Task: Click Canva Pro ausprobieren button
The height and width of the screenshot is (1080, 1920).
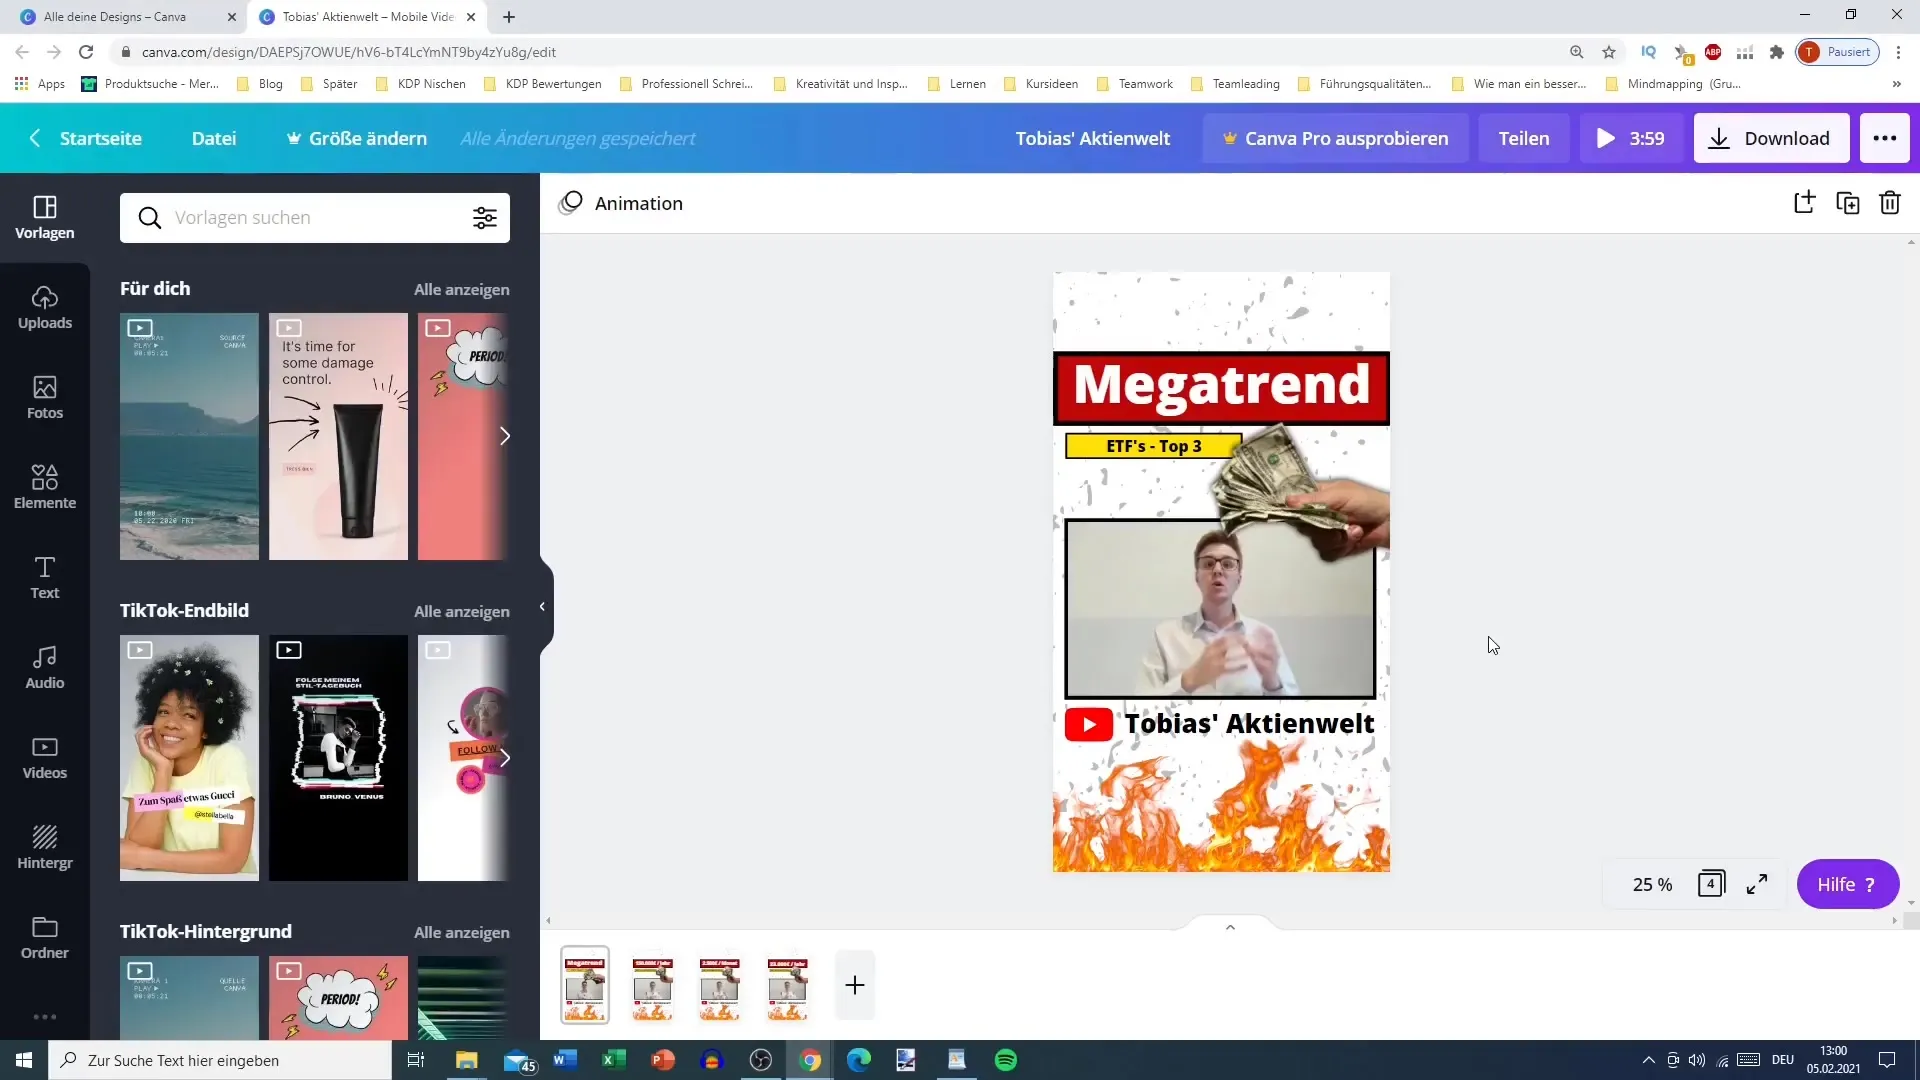Action: tap(1335, 138)
